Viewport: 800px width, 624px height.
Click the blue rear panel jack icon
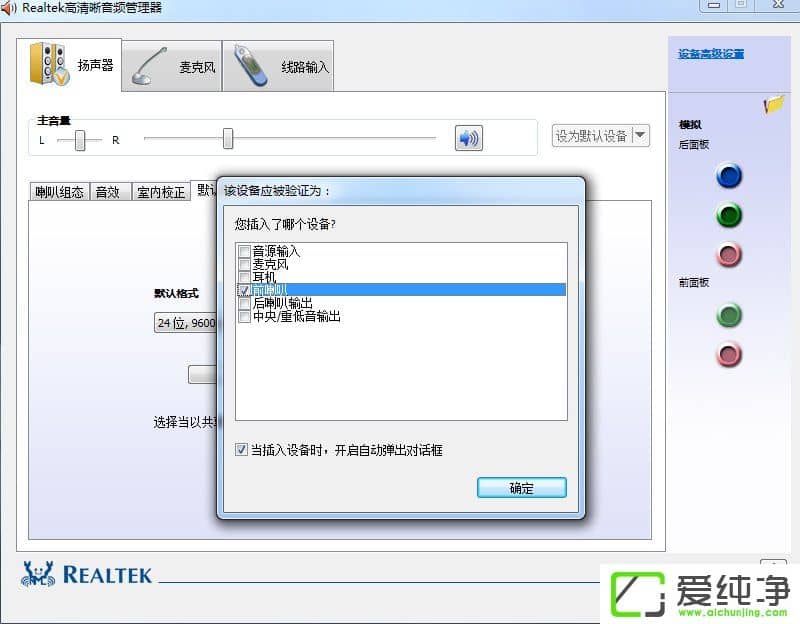point(729,175)
